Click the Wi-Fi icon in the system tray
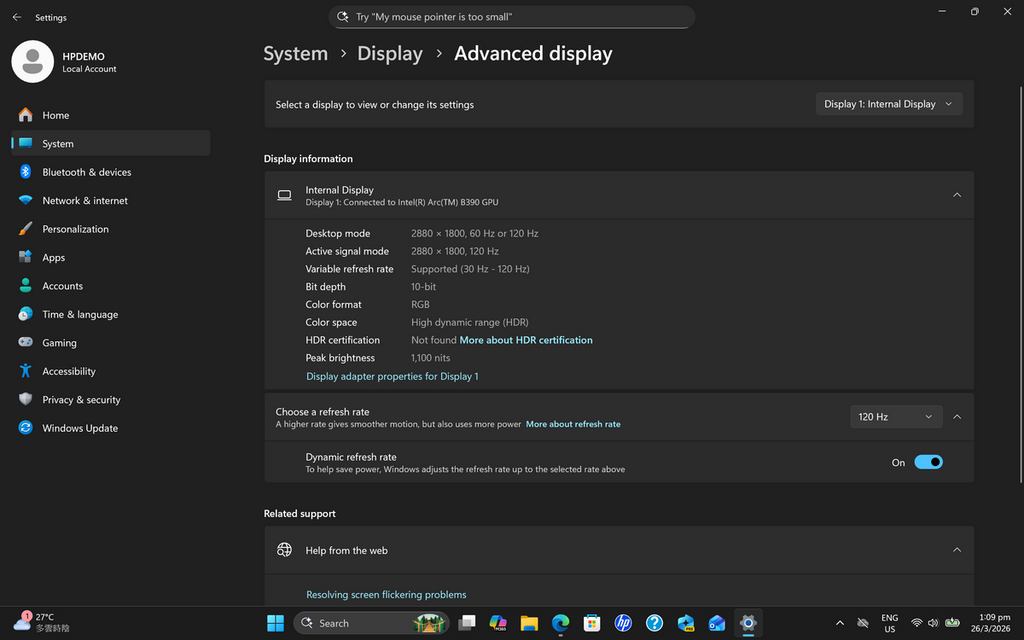 tap(917, 622)
